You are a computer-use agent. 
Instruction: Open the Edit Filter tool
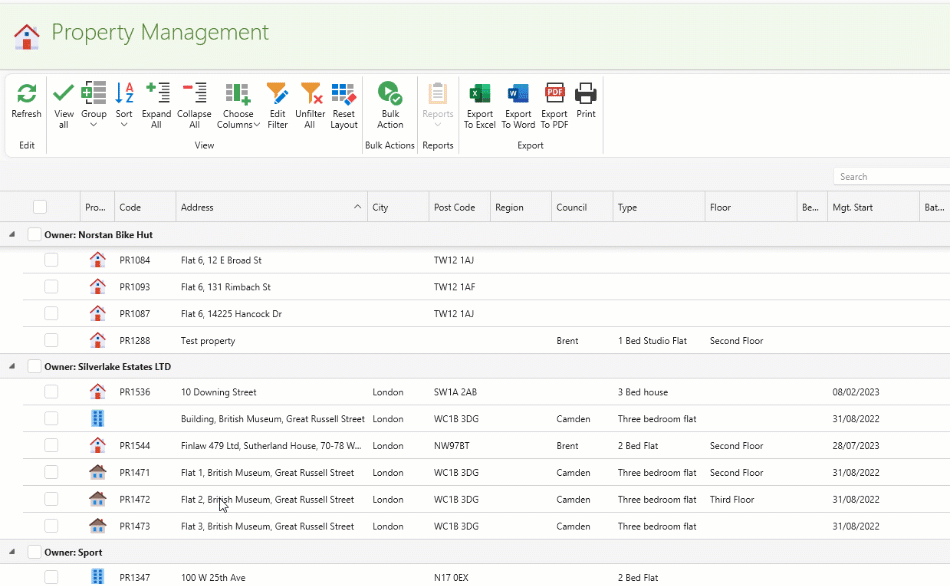pyautogui.click(x=277, y=94)
